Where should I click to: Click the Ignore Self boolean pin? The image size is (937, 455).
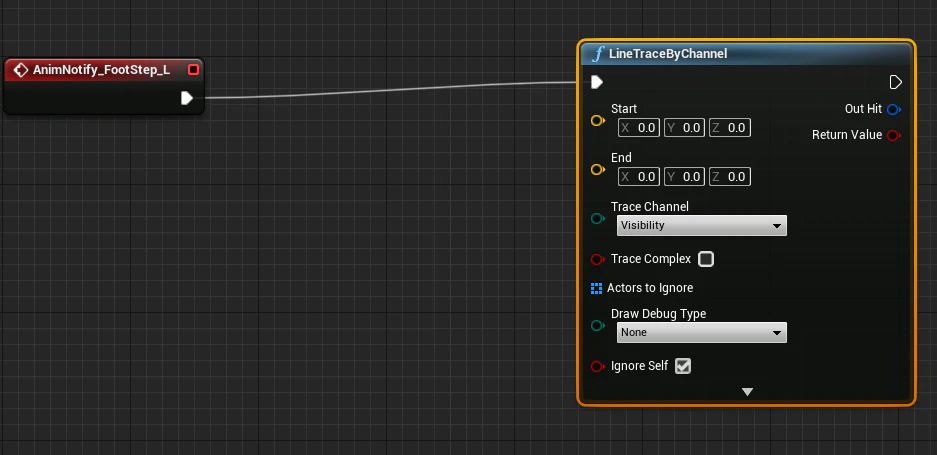point(598,367)
